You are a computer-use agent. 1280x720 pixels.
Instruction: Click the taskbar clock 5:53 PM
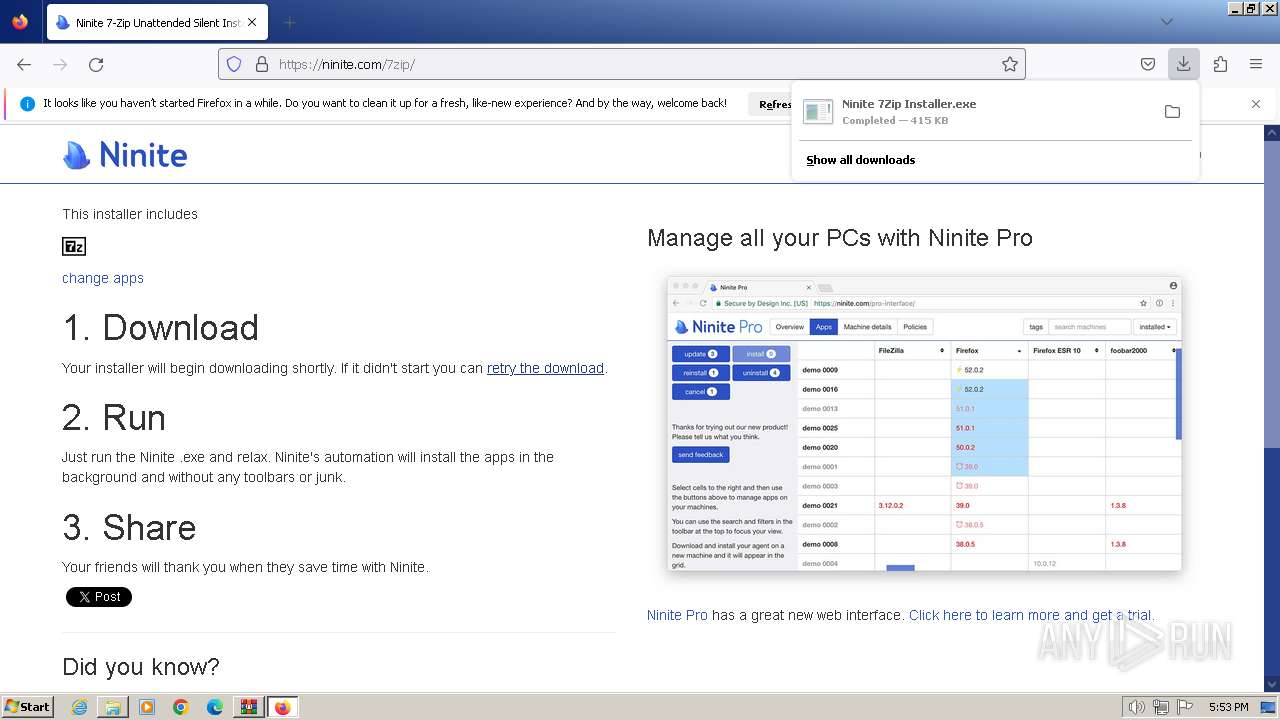[1228, 707]
